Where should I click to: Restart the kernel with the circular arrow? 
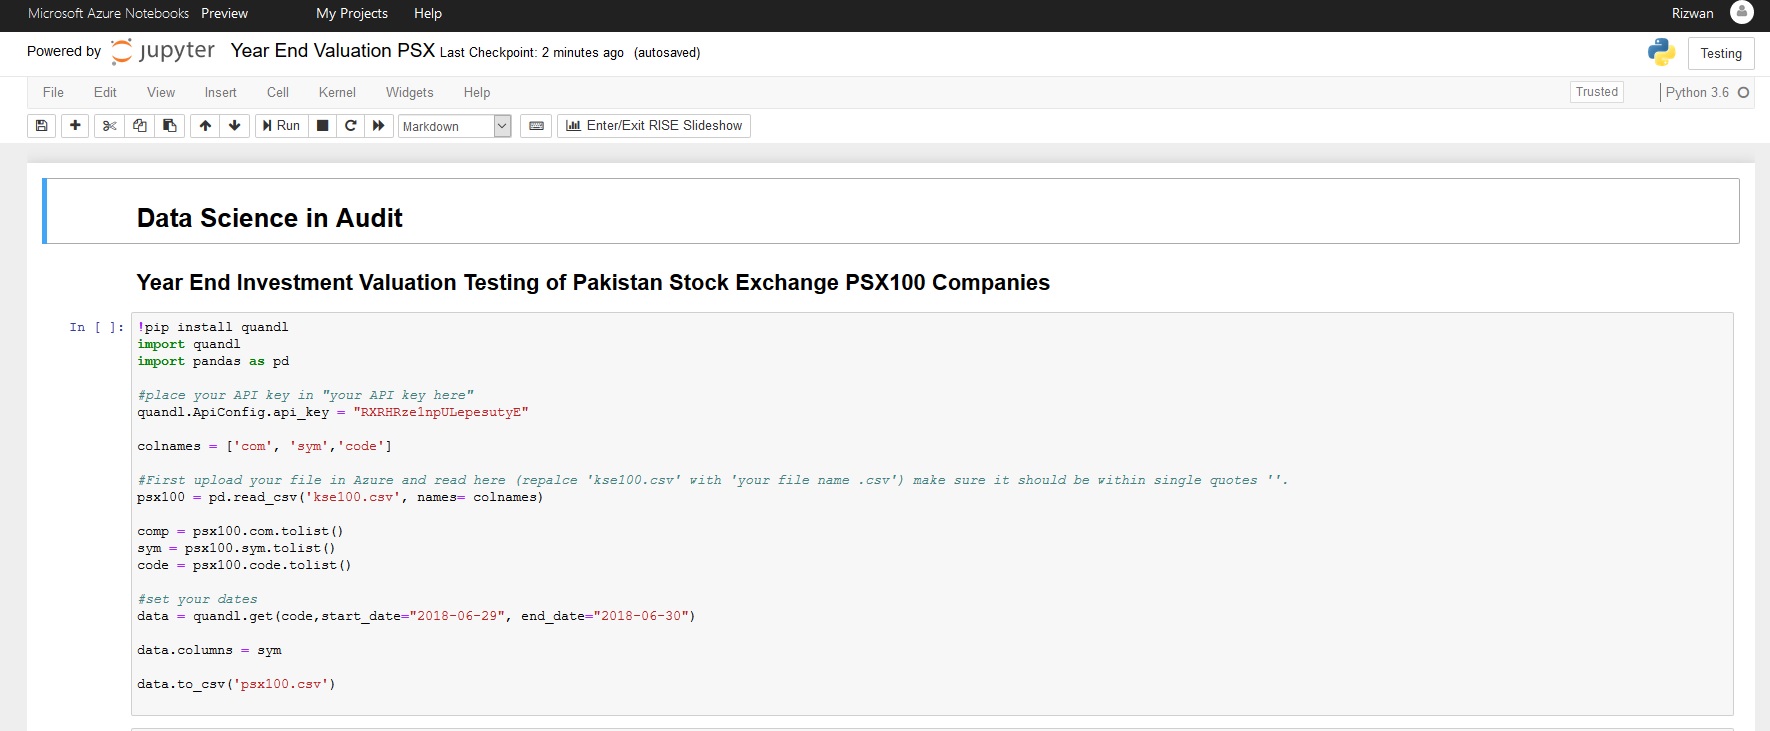[351, 126]
